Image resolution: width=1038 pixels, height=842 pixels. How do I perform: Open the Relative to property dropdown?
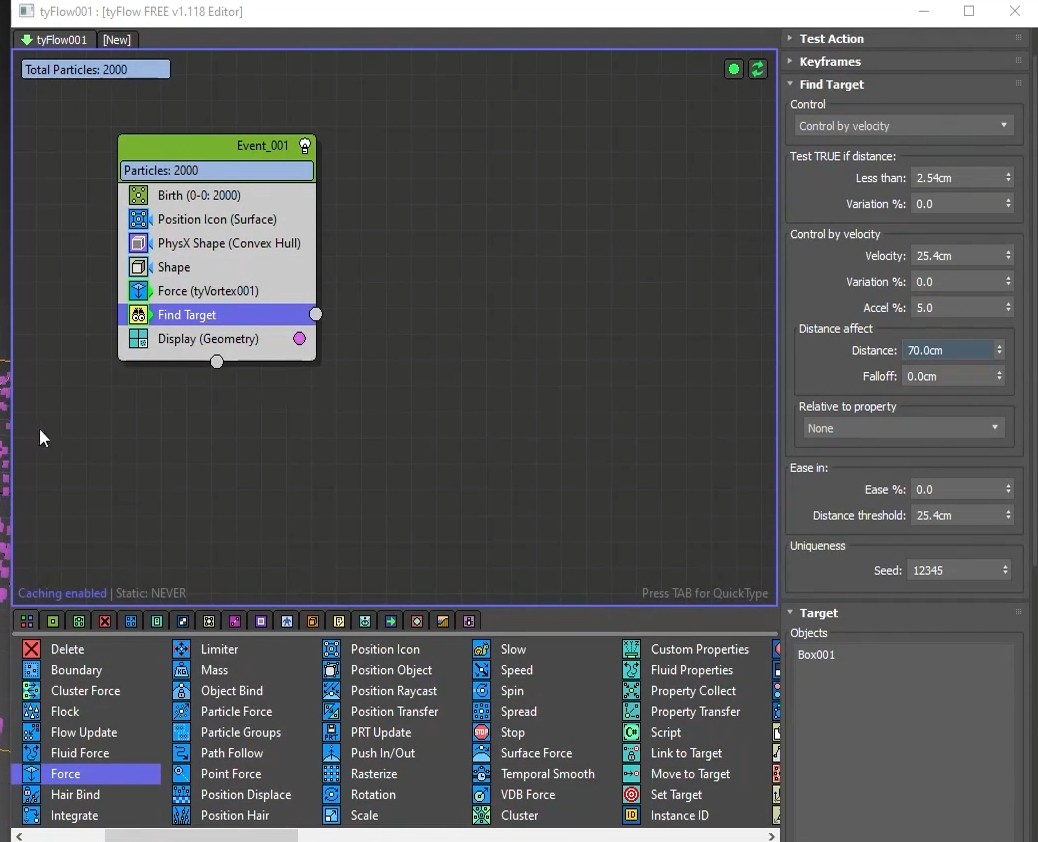[x=902, y=428]
